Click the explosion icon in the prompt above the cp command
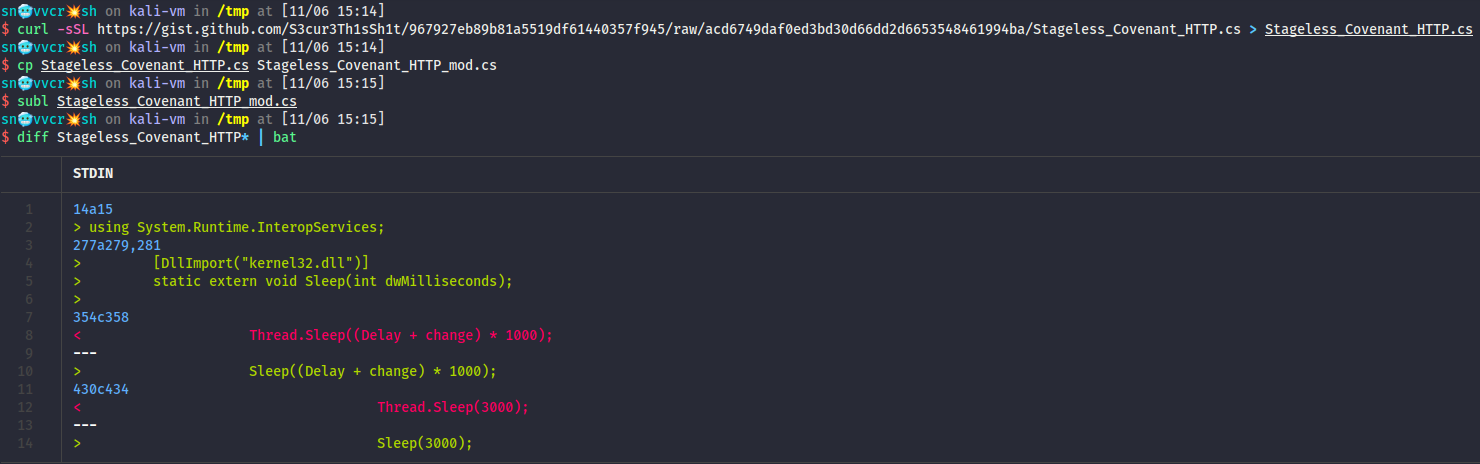The height and width of the screenshot is (464, 1480). tap(73, 47)
